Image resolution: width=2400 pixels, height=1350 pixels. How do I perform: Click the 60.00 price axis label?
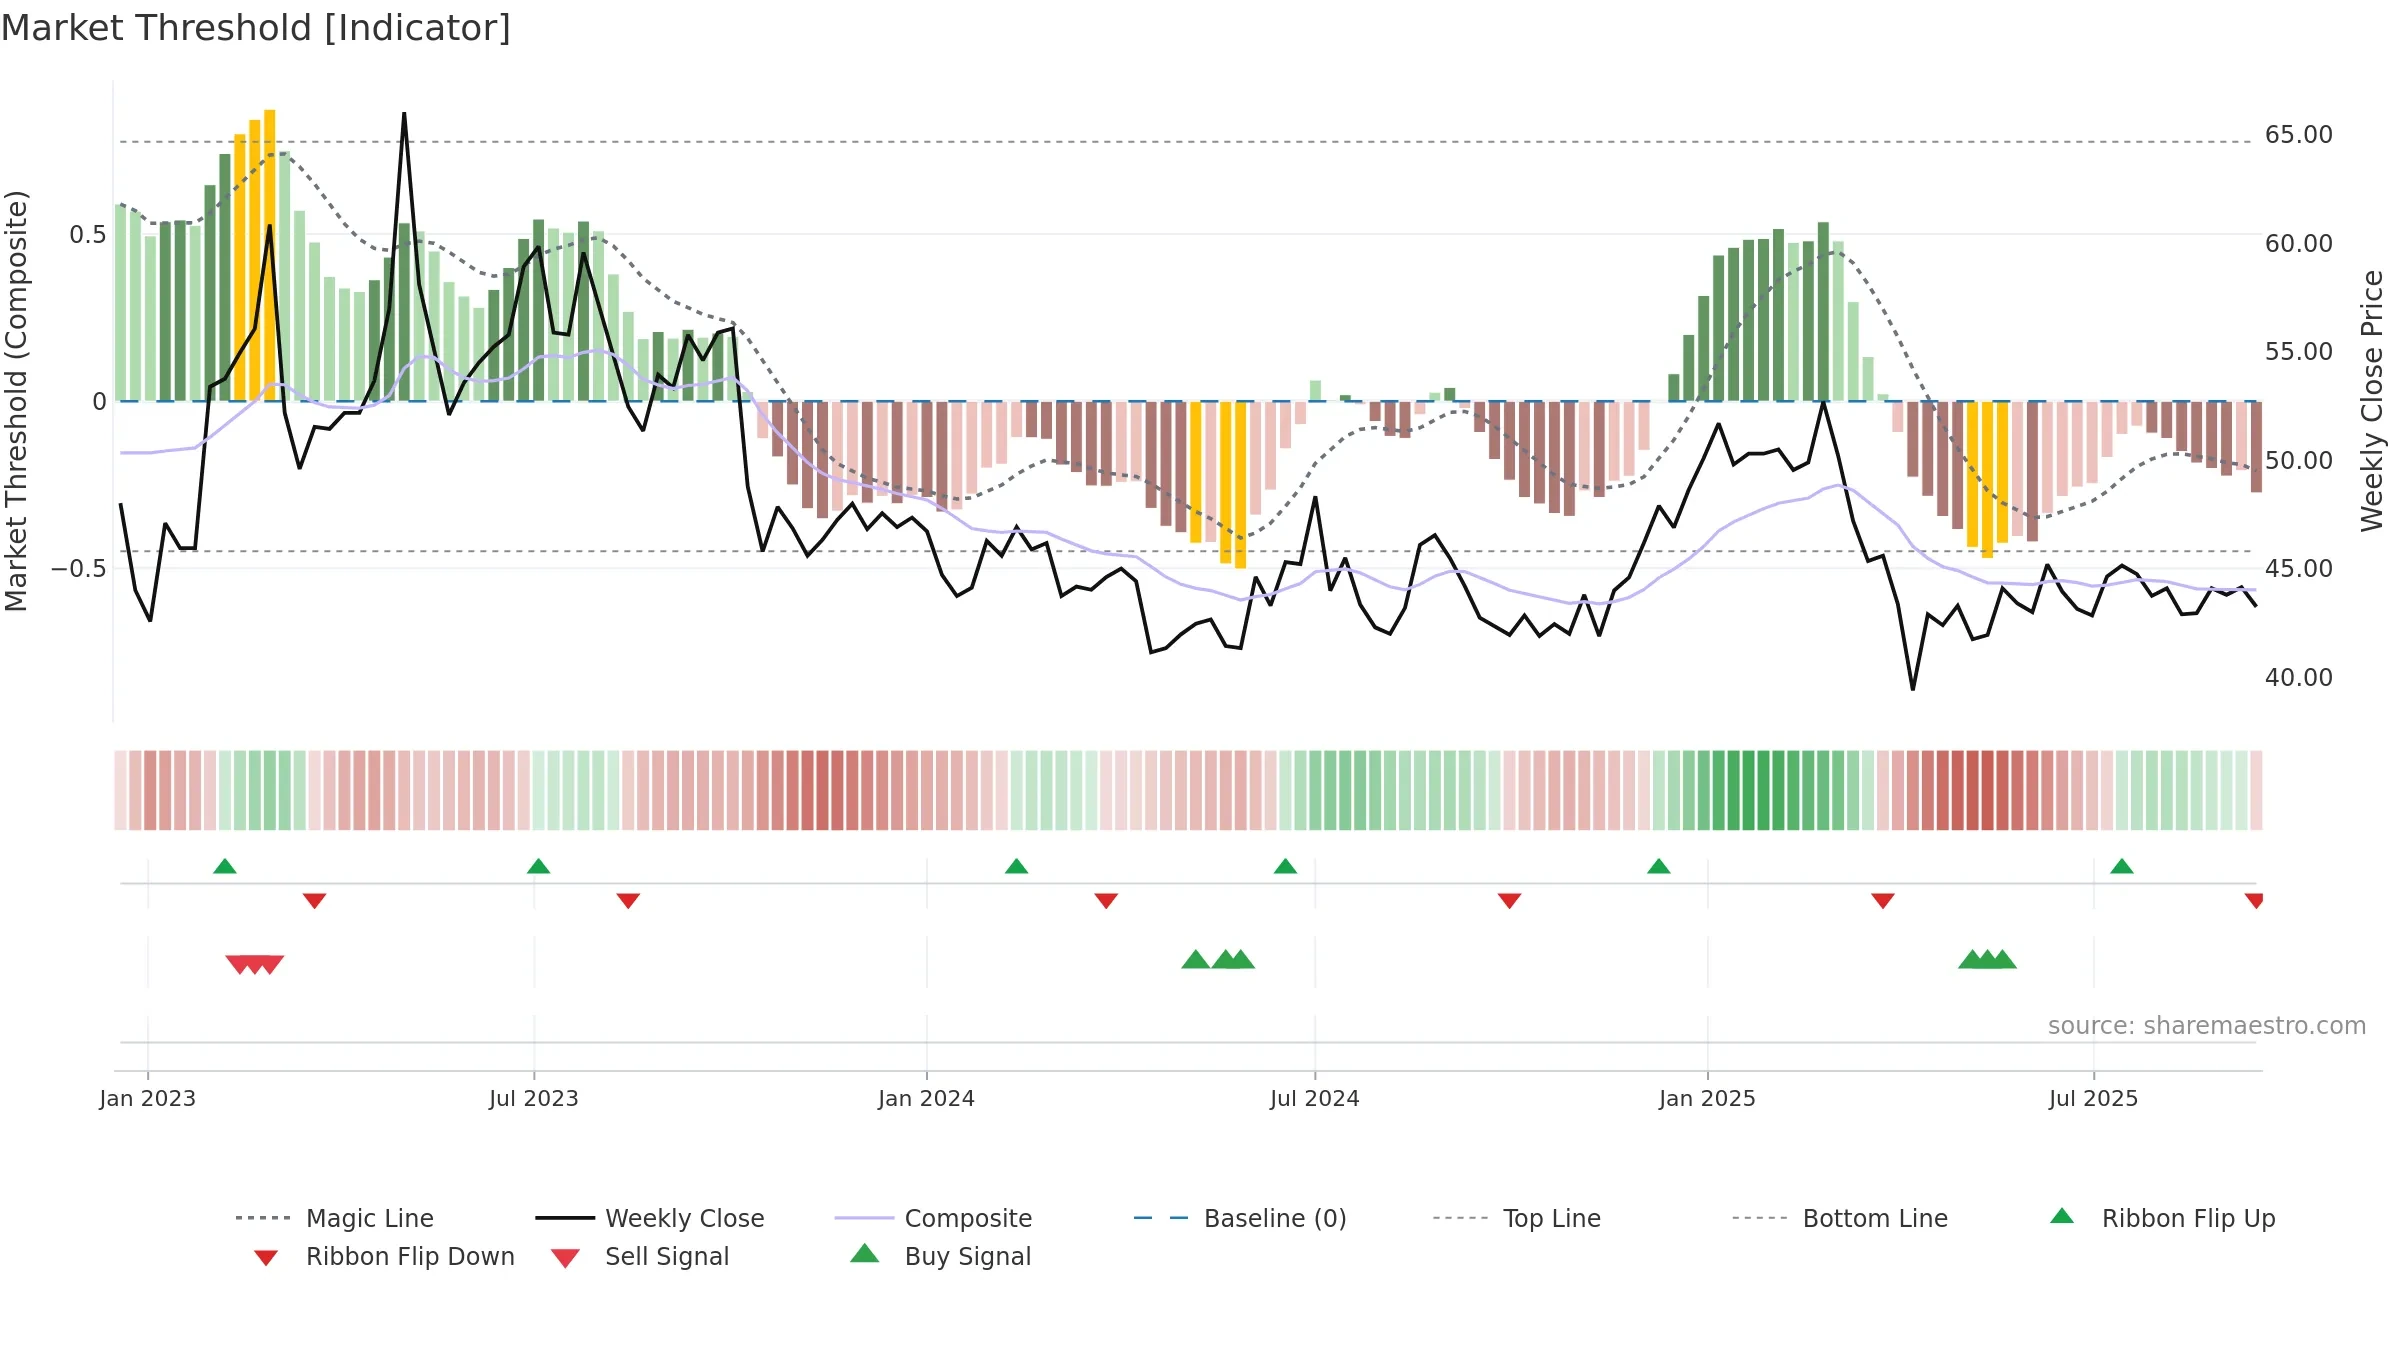click(2298, 244)
